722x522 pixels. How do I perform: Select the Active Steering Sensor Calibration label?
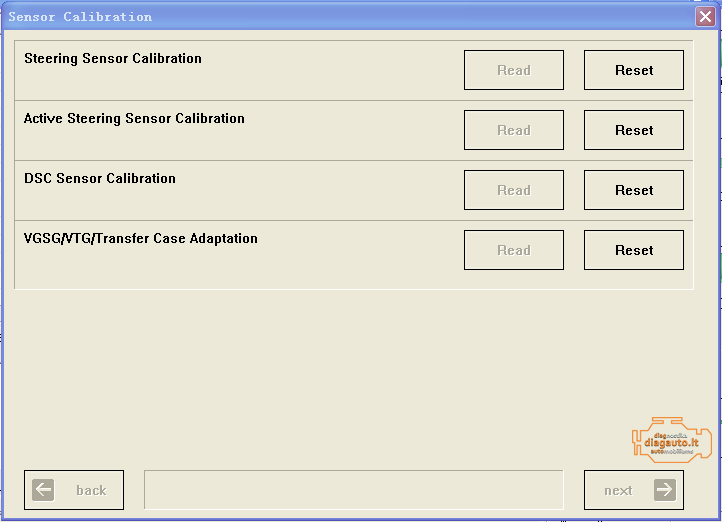coord(134,118)
